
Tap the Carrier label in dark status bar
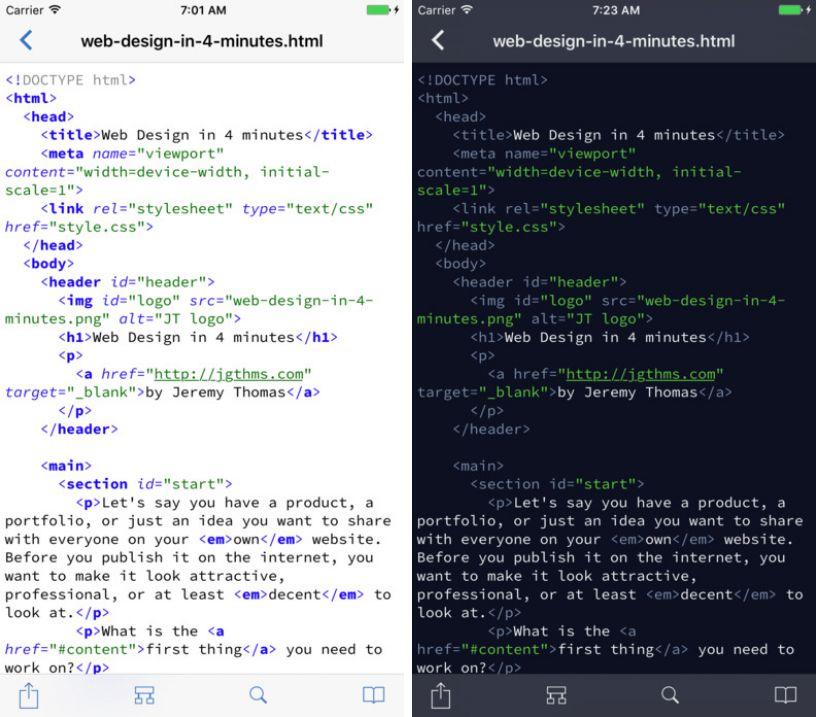coord(437,10)
